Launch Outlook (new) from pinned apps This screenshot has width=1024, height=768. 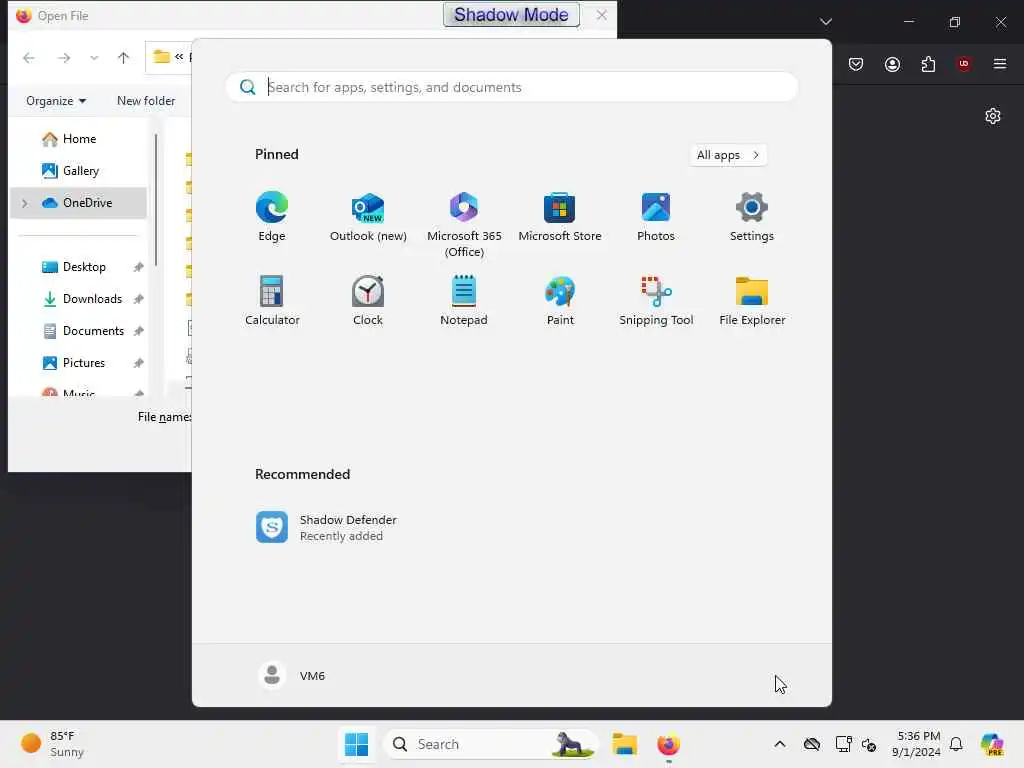(x=368, y=217)
